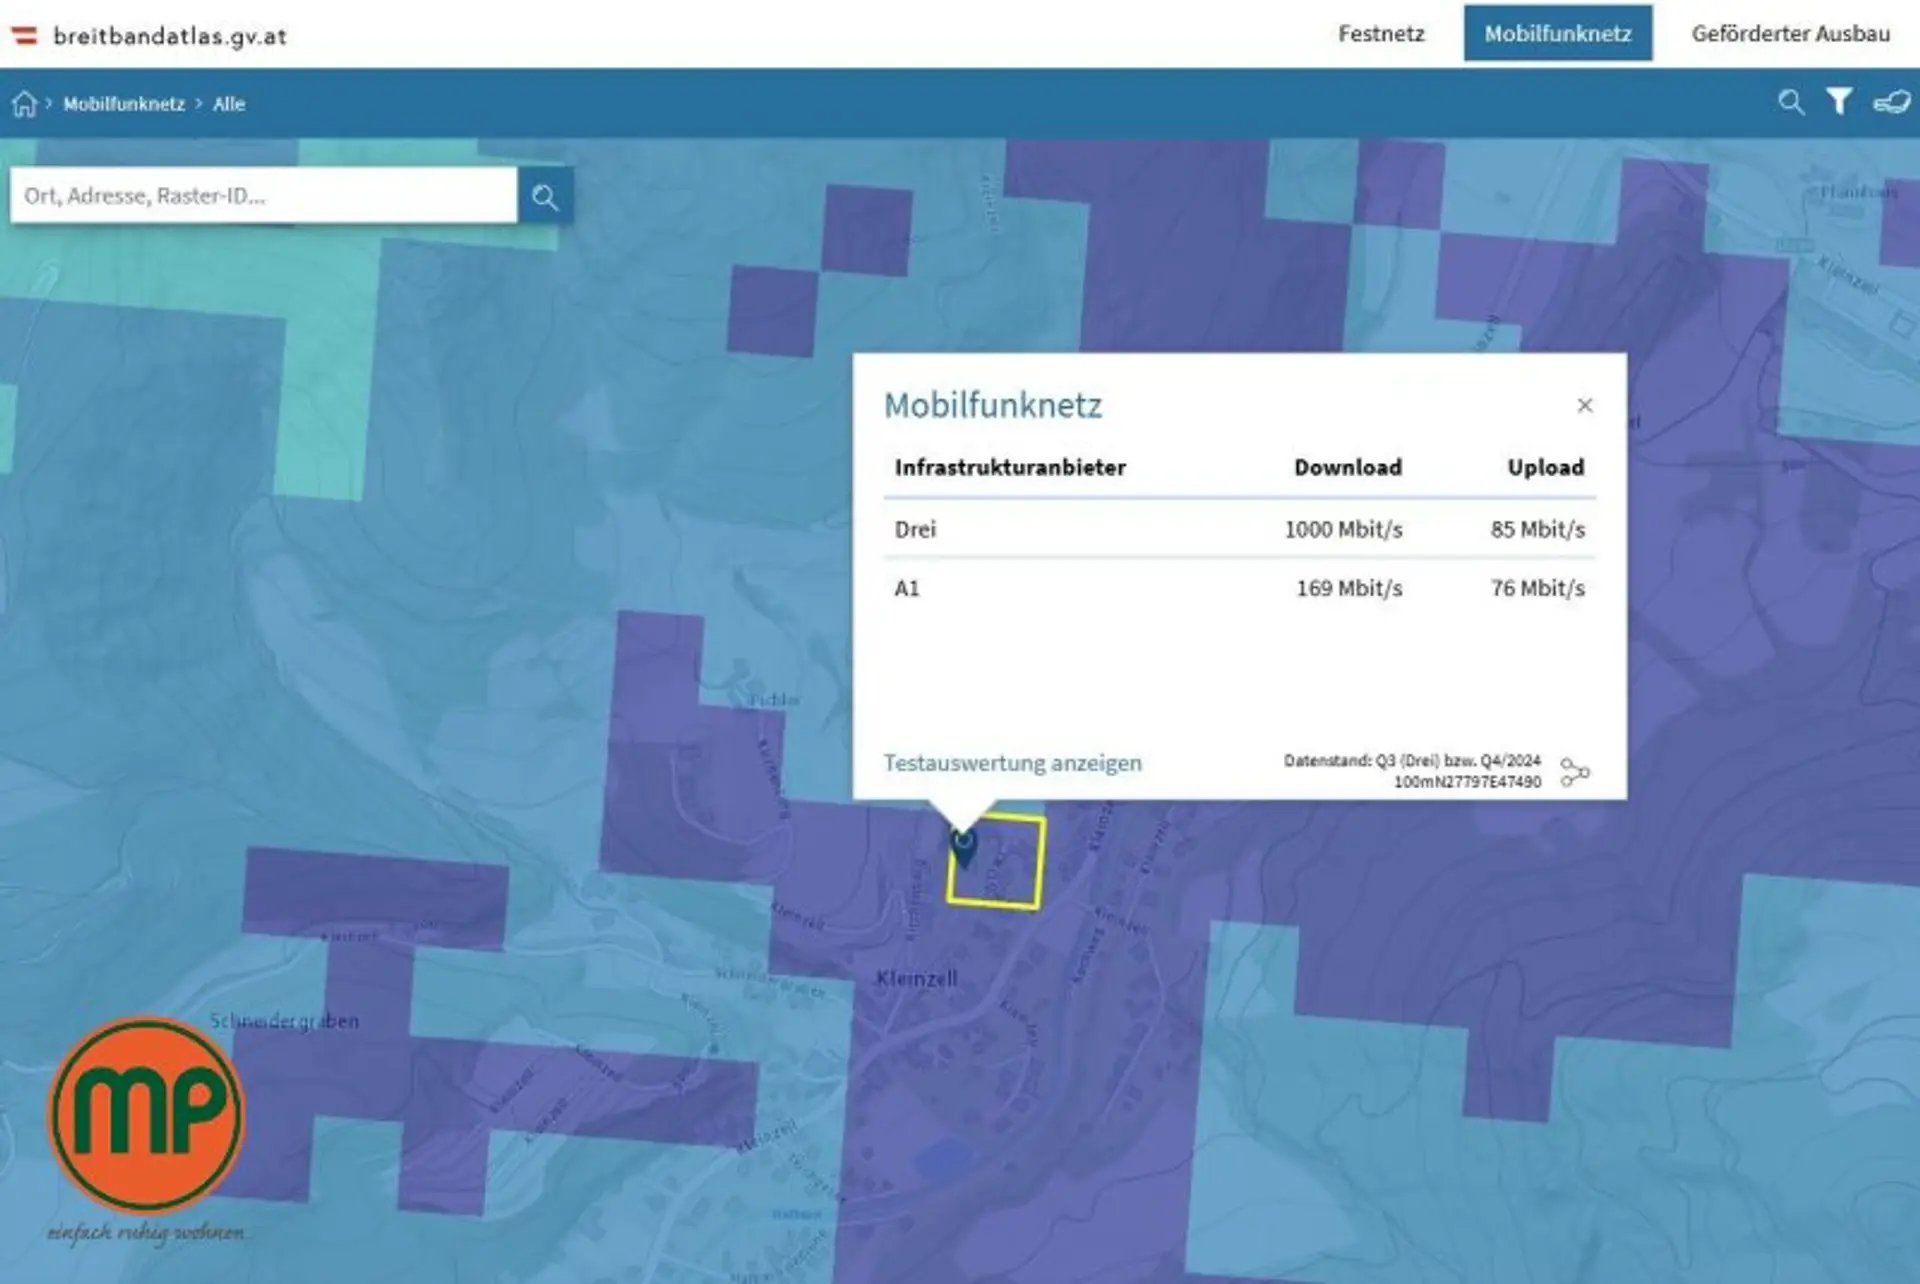The width and height of the screenshot is (1920, 1284).
Task: Open the Geförderter Ausbau tab
Action: click(x=1790, y=34)
